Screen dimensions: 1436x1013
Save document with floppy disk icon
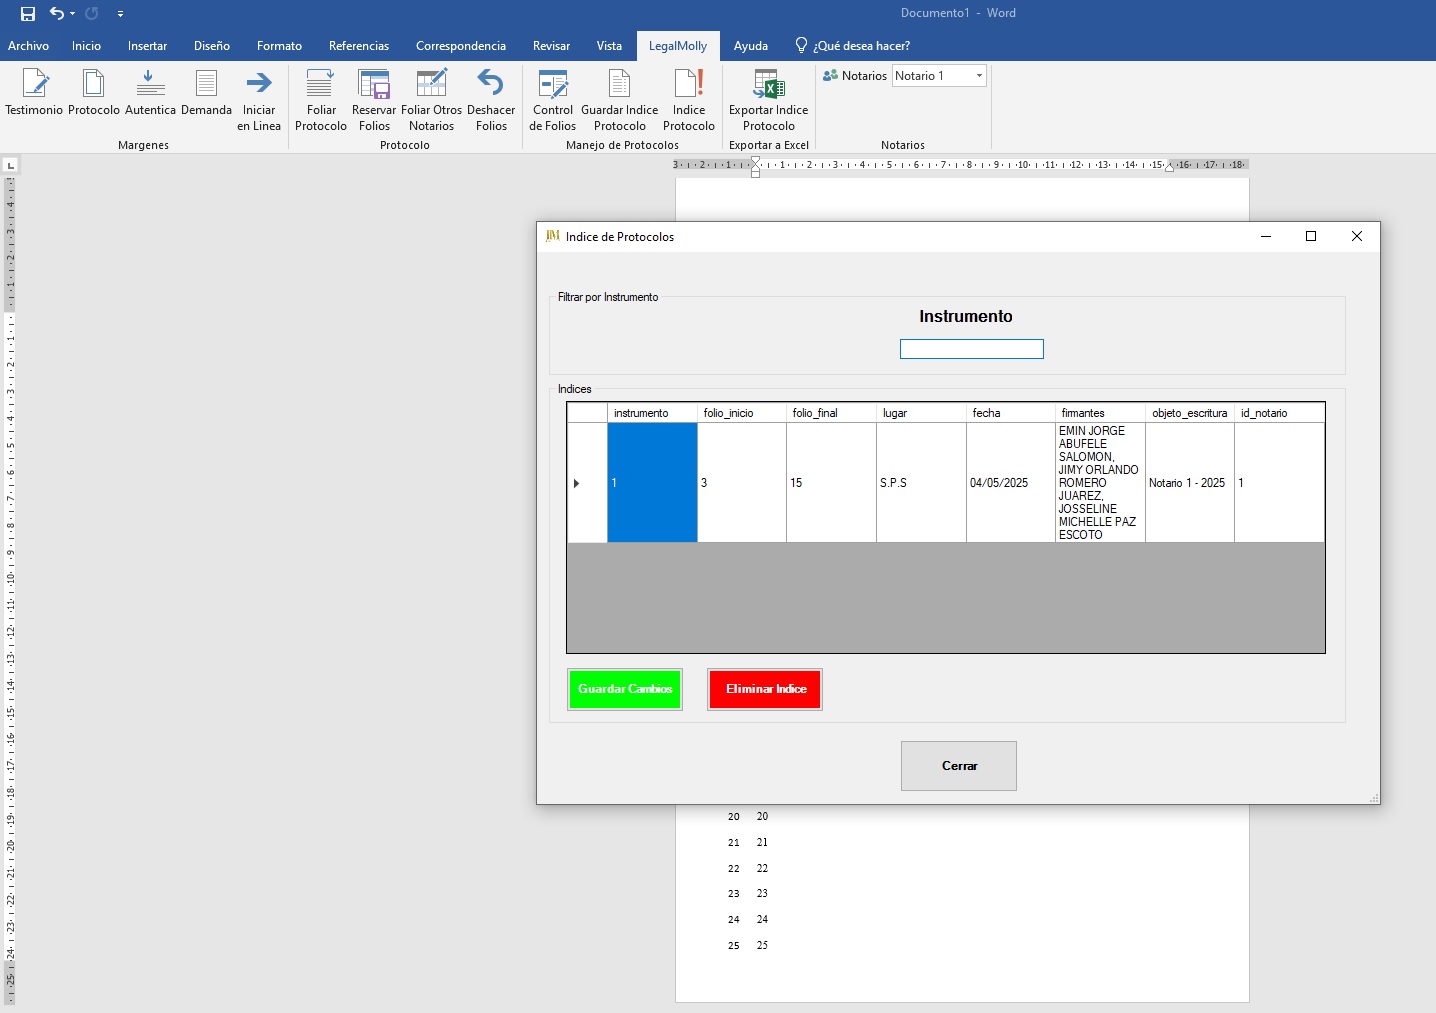click(28, 14)
